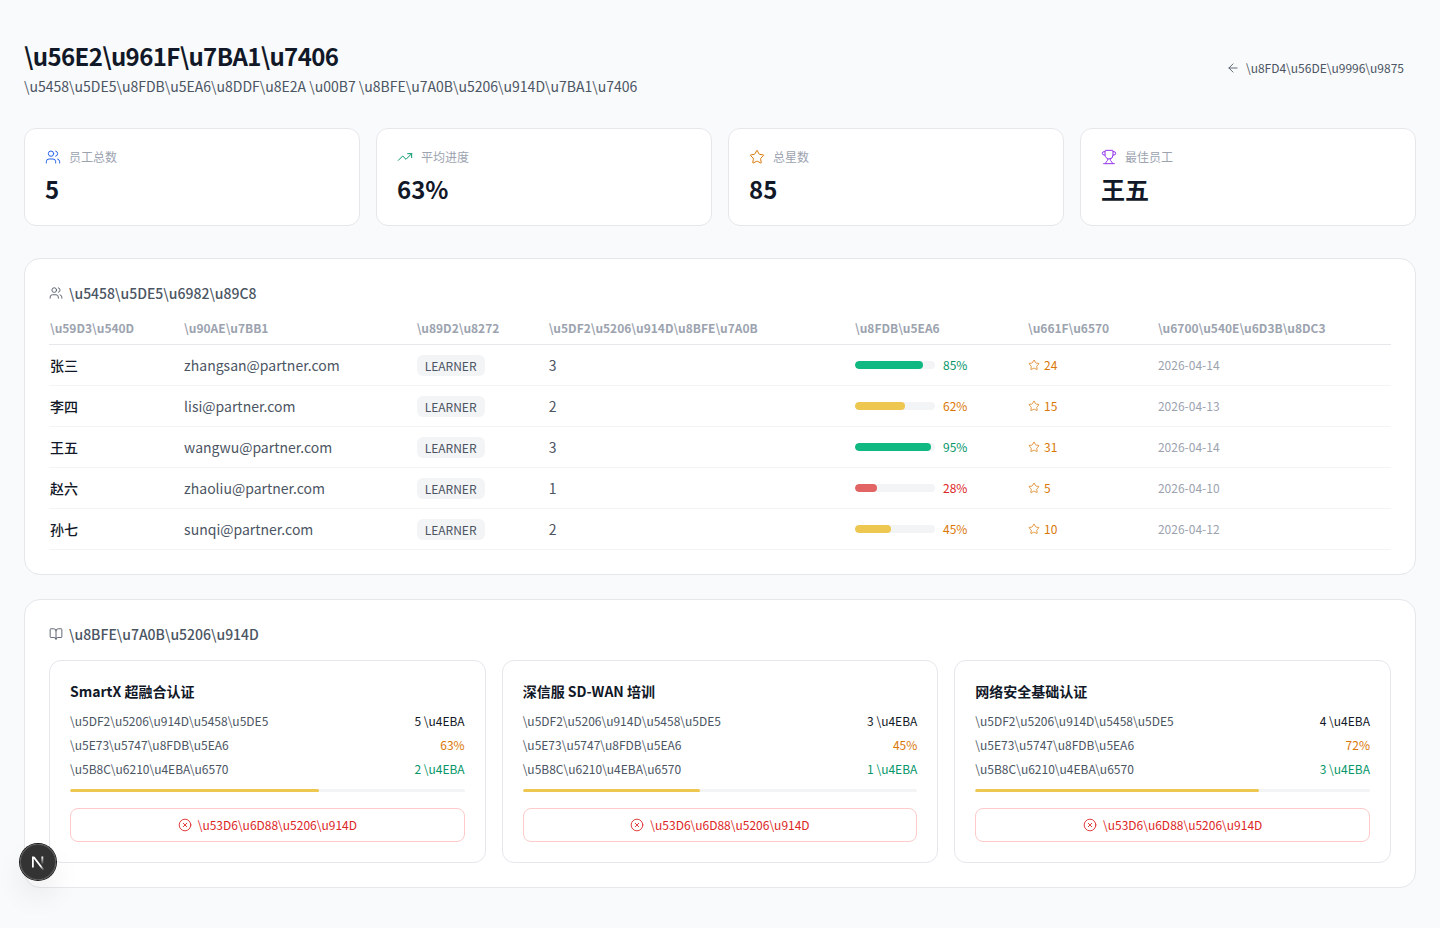
Task: Click the trophy icon in 最佳员工 card
Action: 1109,157
